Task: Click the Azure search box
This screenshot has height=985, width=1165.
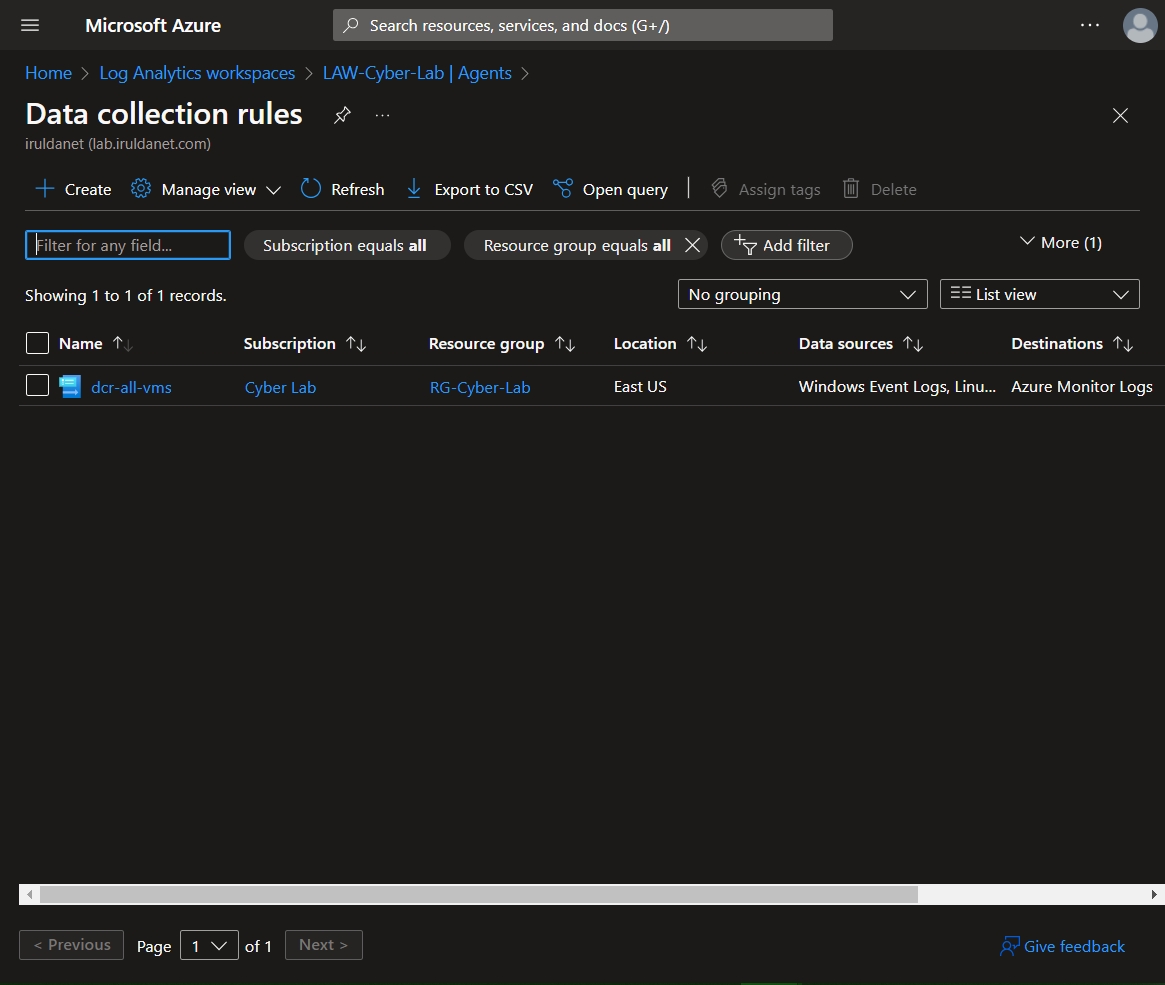Action: (x=582, y=25)
